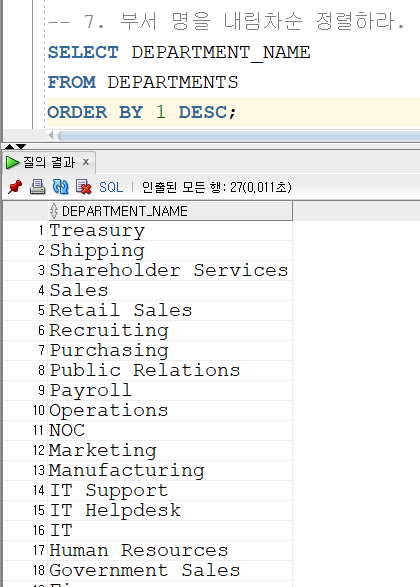The width and height of the screenshot is (420, 587).
Task: Select the Payroll cell
Action: point(170,390)
